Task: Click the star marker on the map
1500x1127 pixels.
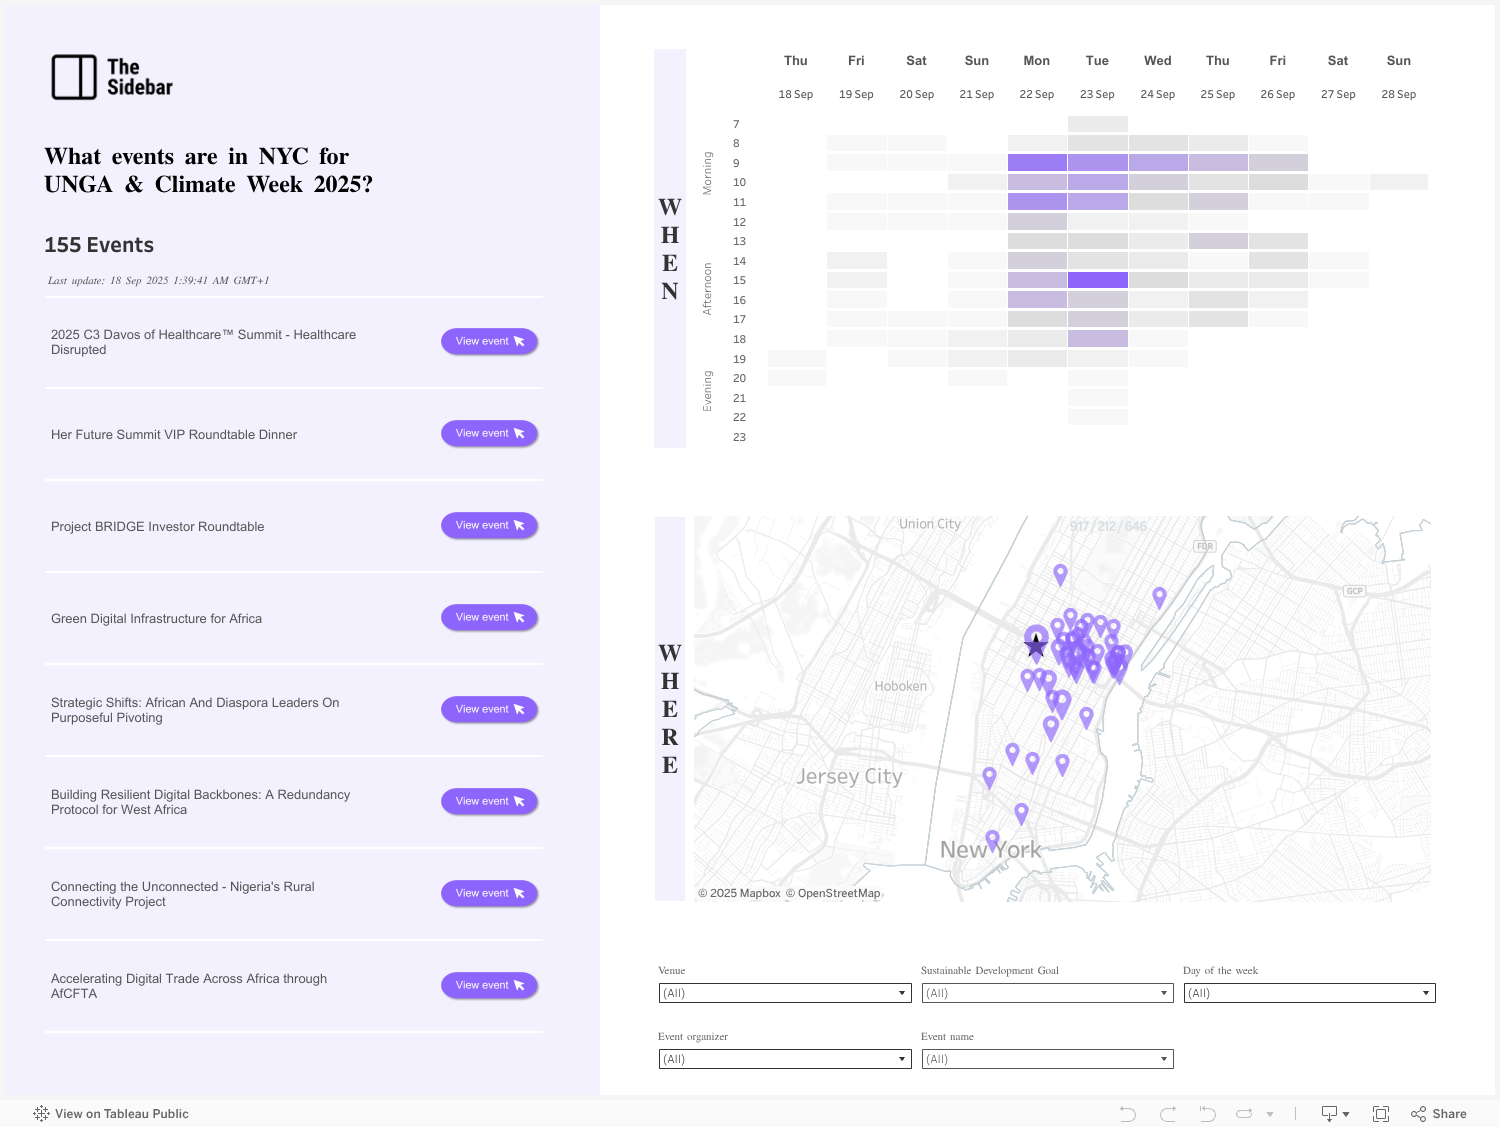Action: pyautogui.click(x=1036, y=646)
